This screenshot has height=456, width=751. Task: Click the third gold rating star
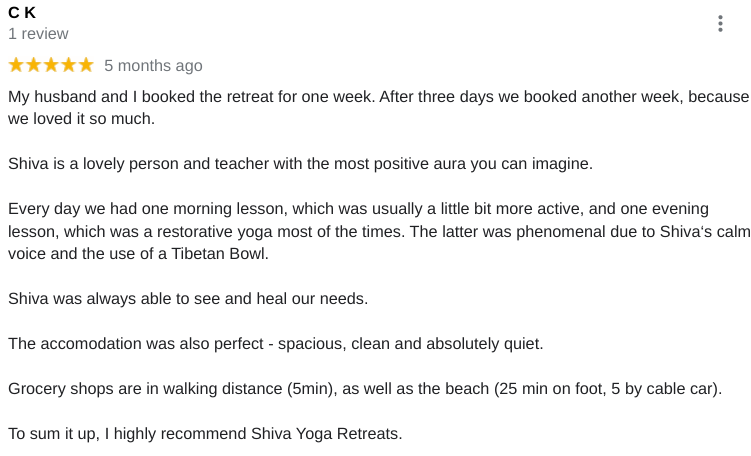51,65
